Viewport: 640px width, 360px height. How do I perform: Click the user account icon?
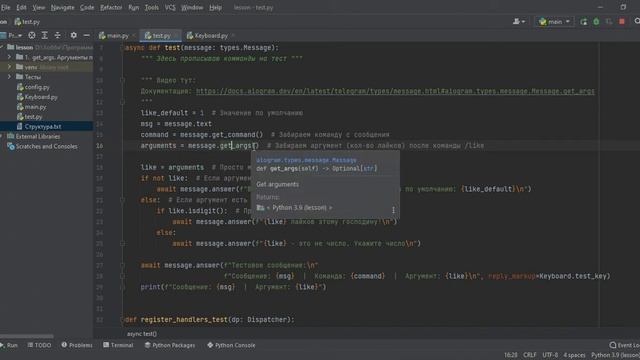(x=519, y=22)
